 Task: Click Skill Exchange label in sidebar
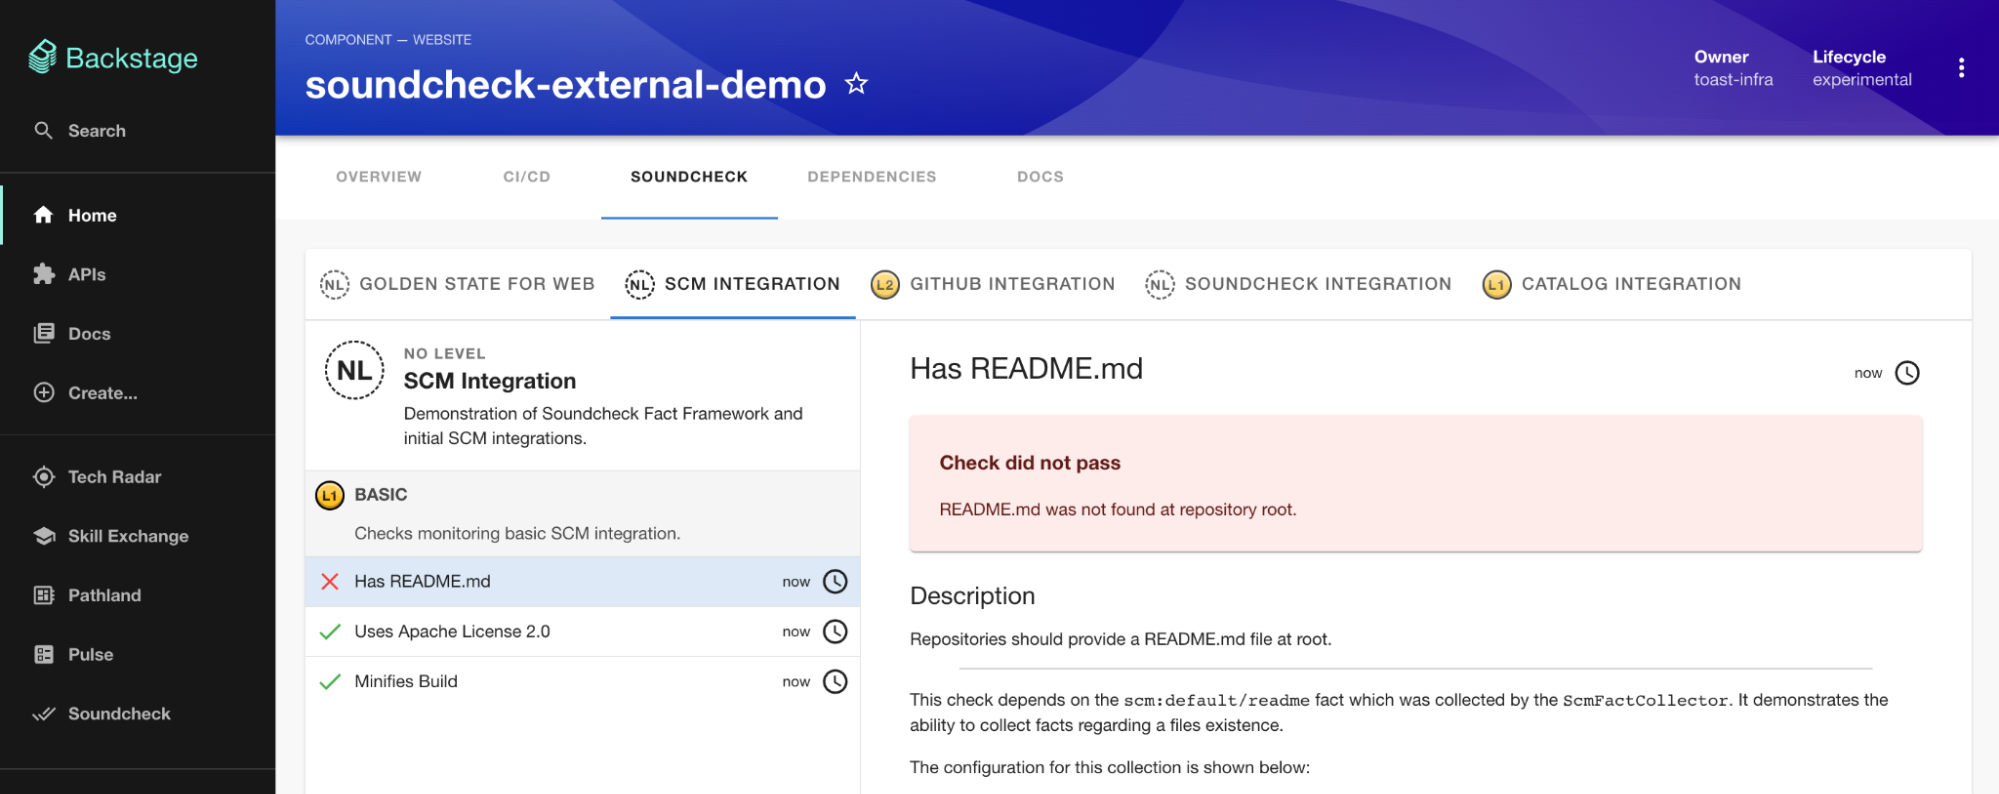click(128, 536)
